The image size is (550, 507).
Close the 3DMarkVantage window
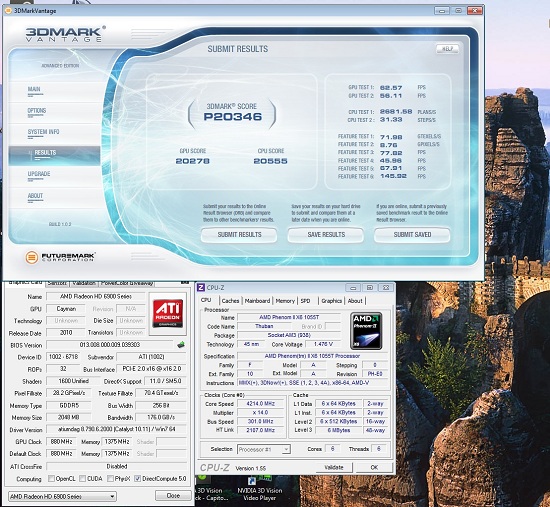pos(475,11)
